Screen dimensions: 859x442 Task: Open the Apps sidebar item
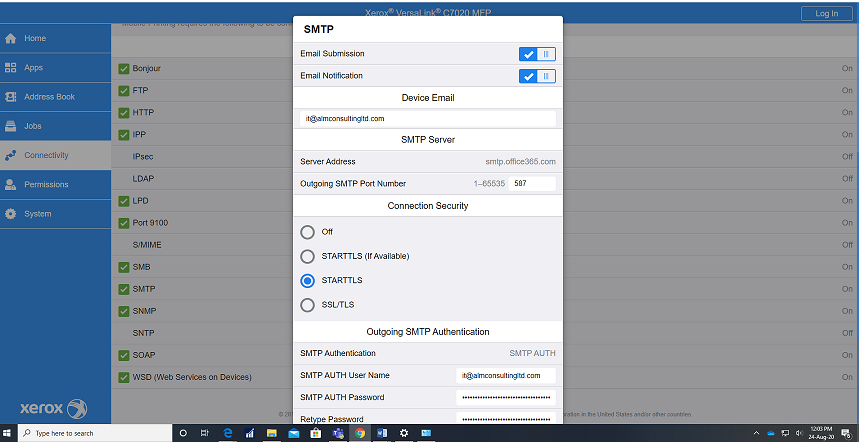[55, 68]
